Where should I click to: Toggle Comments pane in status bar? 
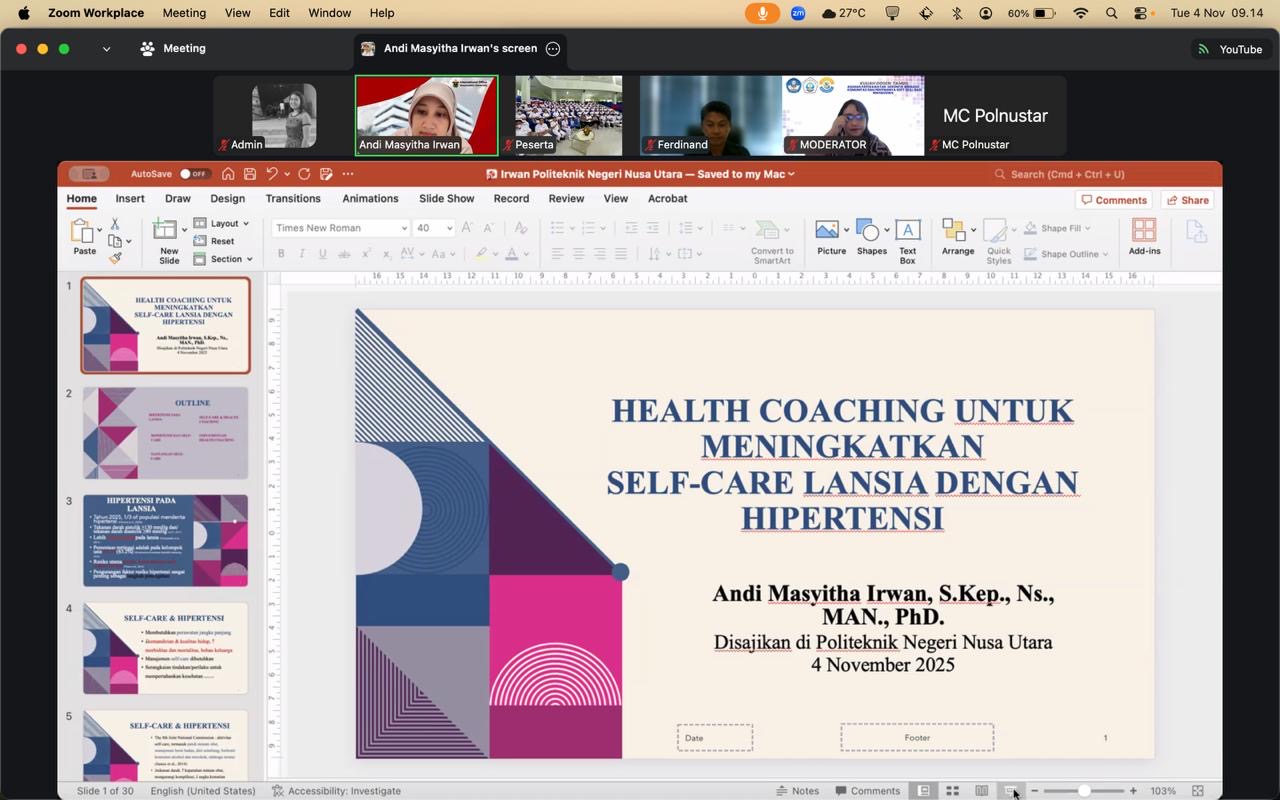[868, 791]
